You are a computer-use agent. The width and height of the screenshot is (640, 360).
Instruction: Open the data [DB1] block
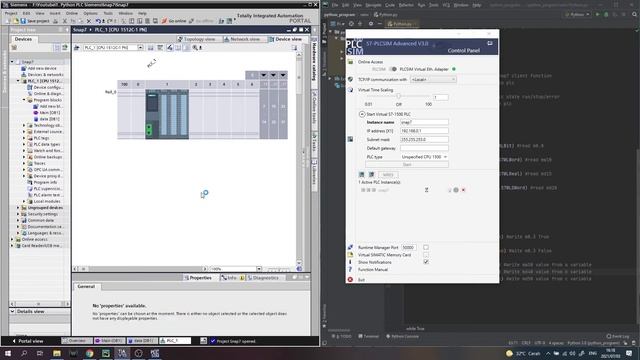point(47,119)
